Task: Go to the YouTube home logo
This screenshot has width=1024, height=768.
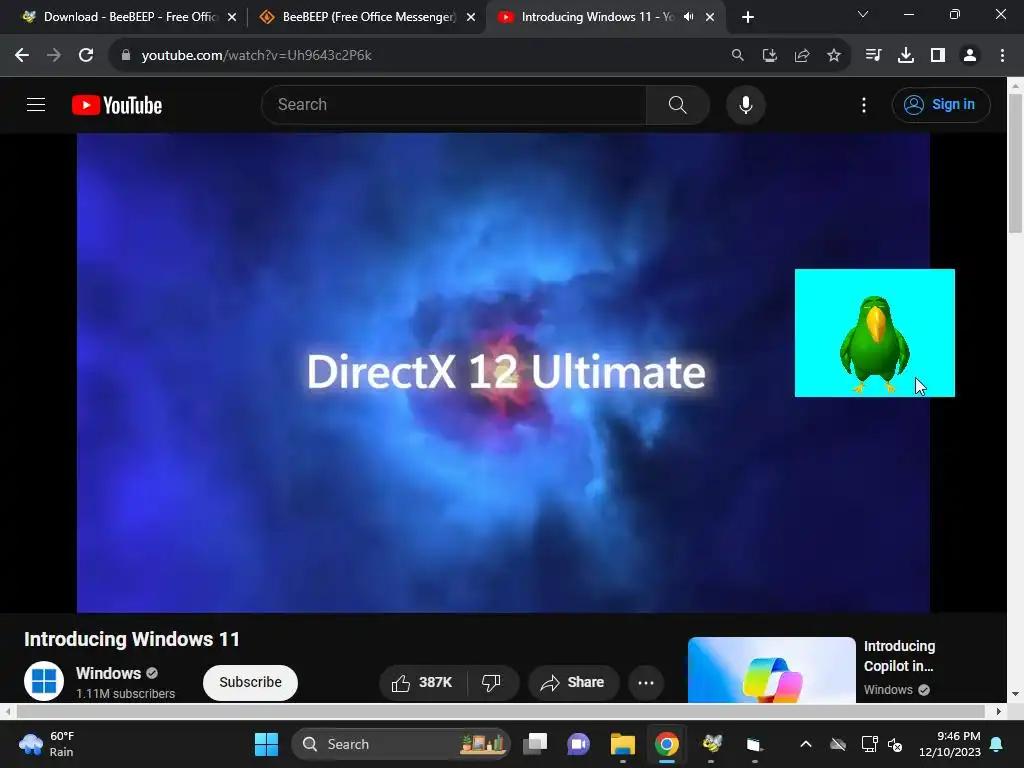Action: 117,105
